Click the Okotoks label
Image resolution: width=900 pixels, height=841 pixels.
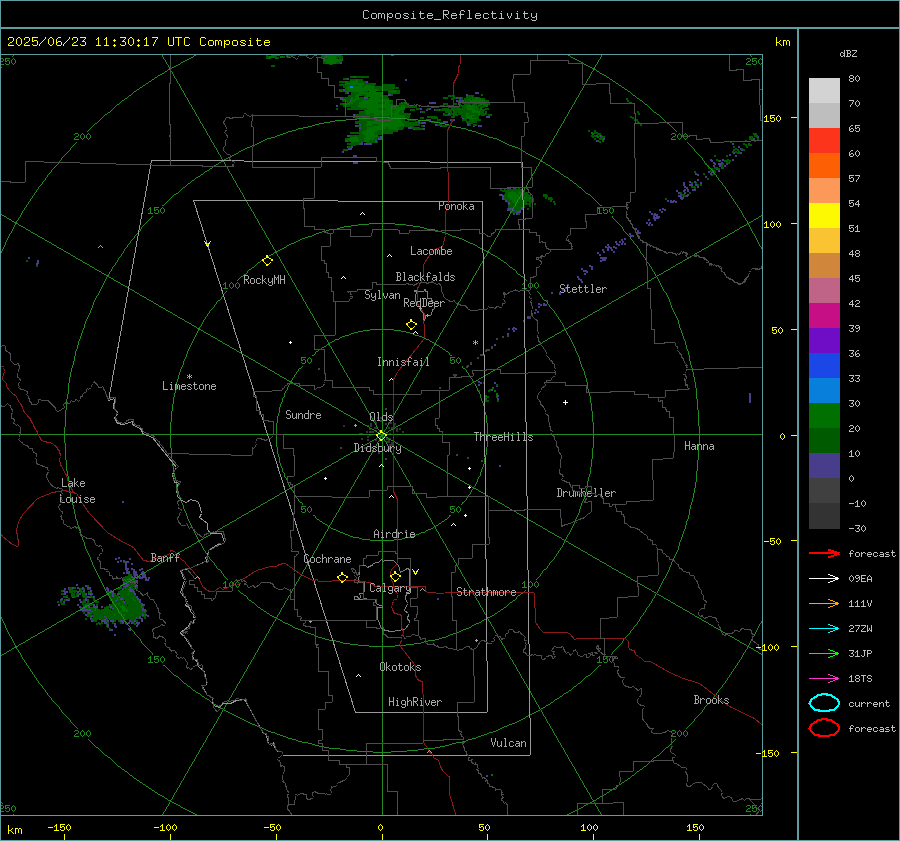[x=400, y=667]
